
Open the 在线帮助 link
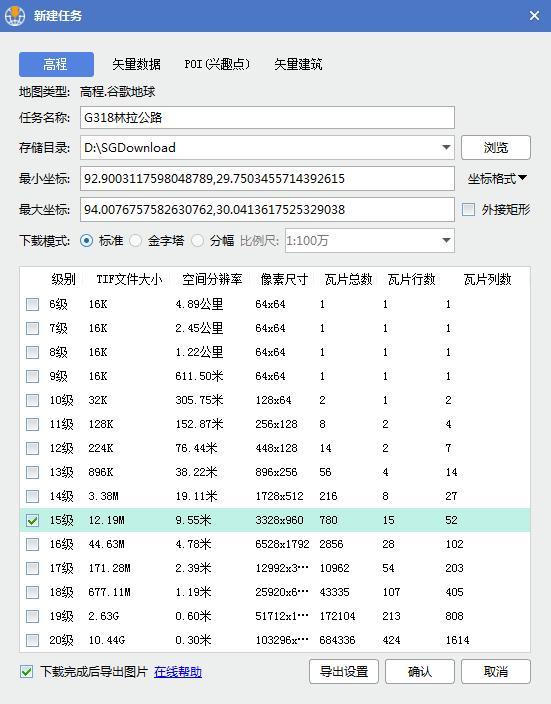pyautogui.click(x=178, y=672)
